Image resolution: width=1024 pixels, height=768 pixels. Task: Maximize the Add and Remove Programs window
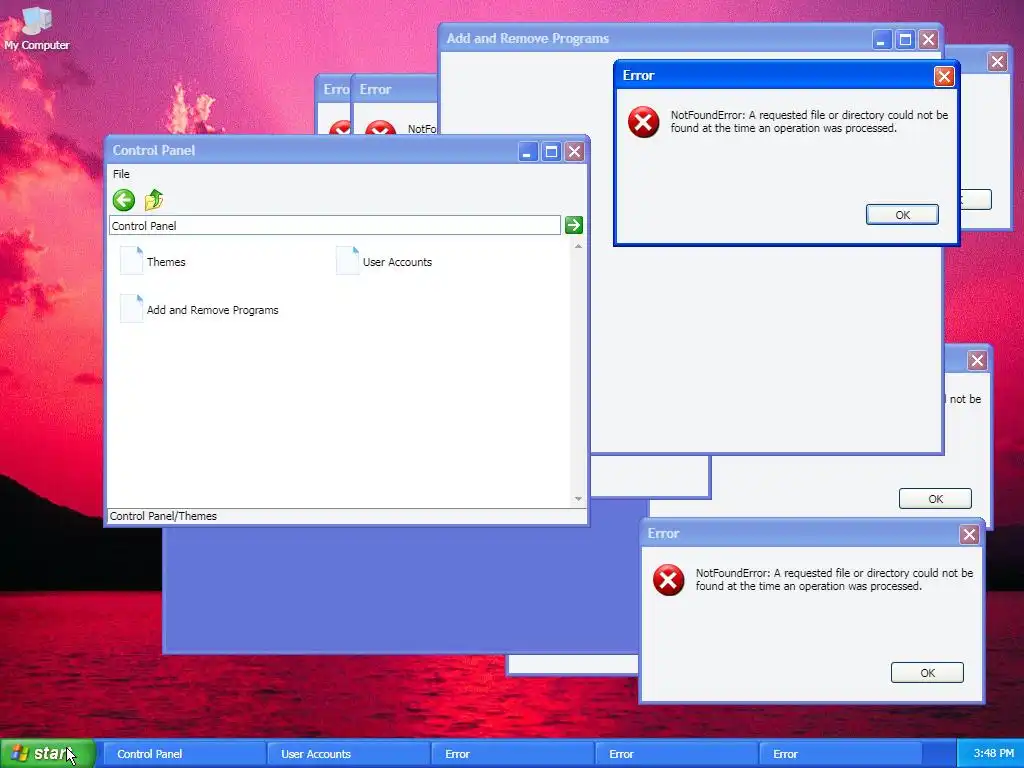click(905, 40)
